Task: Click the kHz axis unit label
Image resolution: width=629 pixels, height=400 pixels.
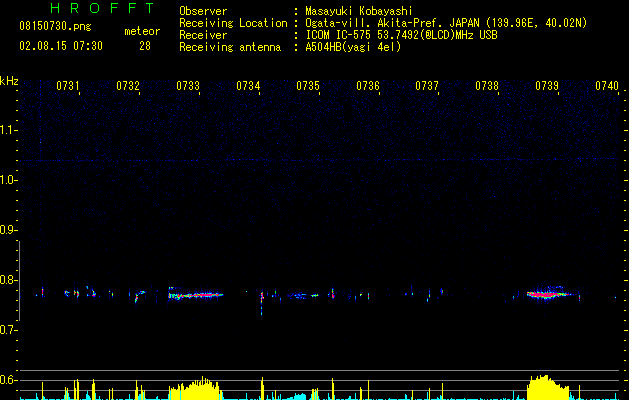Action: [9, 81]
